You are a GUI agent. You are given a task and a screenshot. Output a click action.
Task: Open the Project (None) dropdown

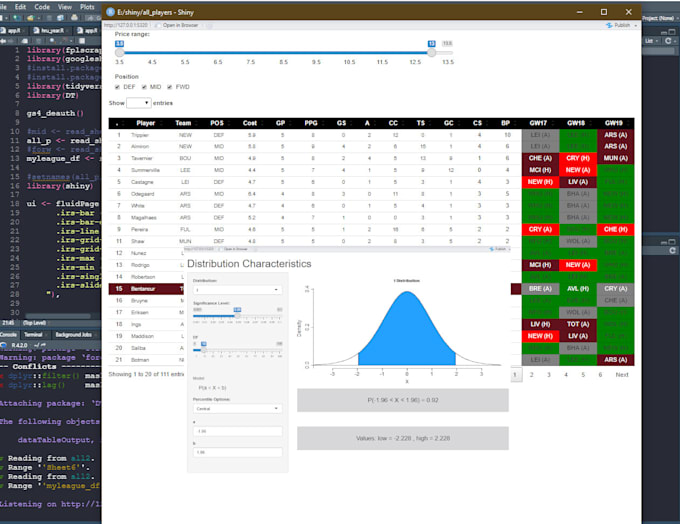660,18
